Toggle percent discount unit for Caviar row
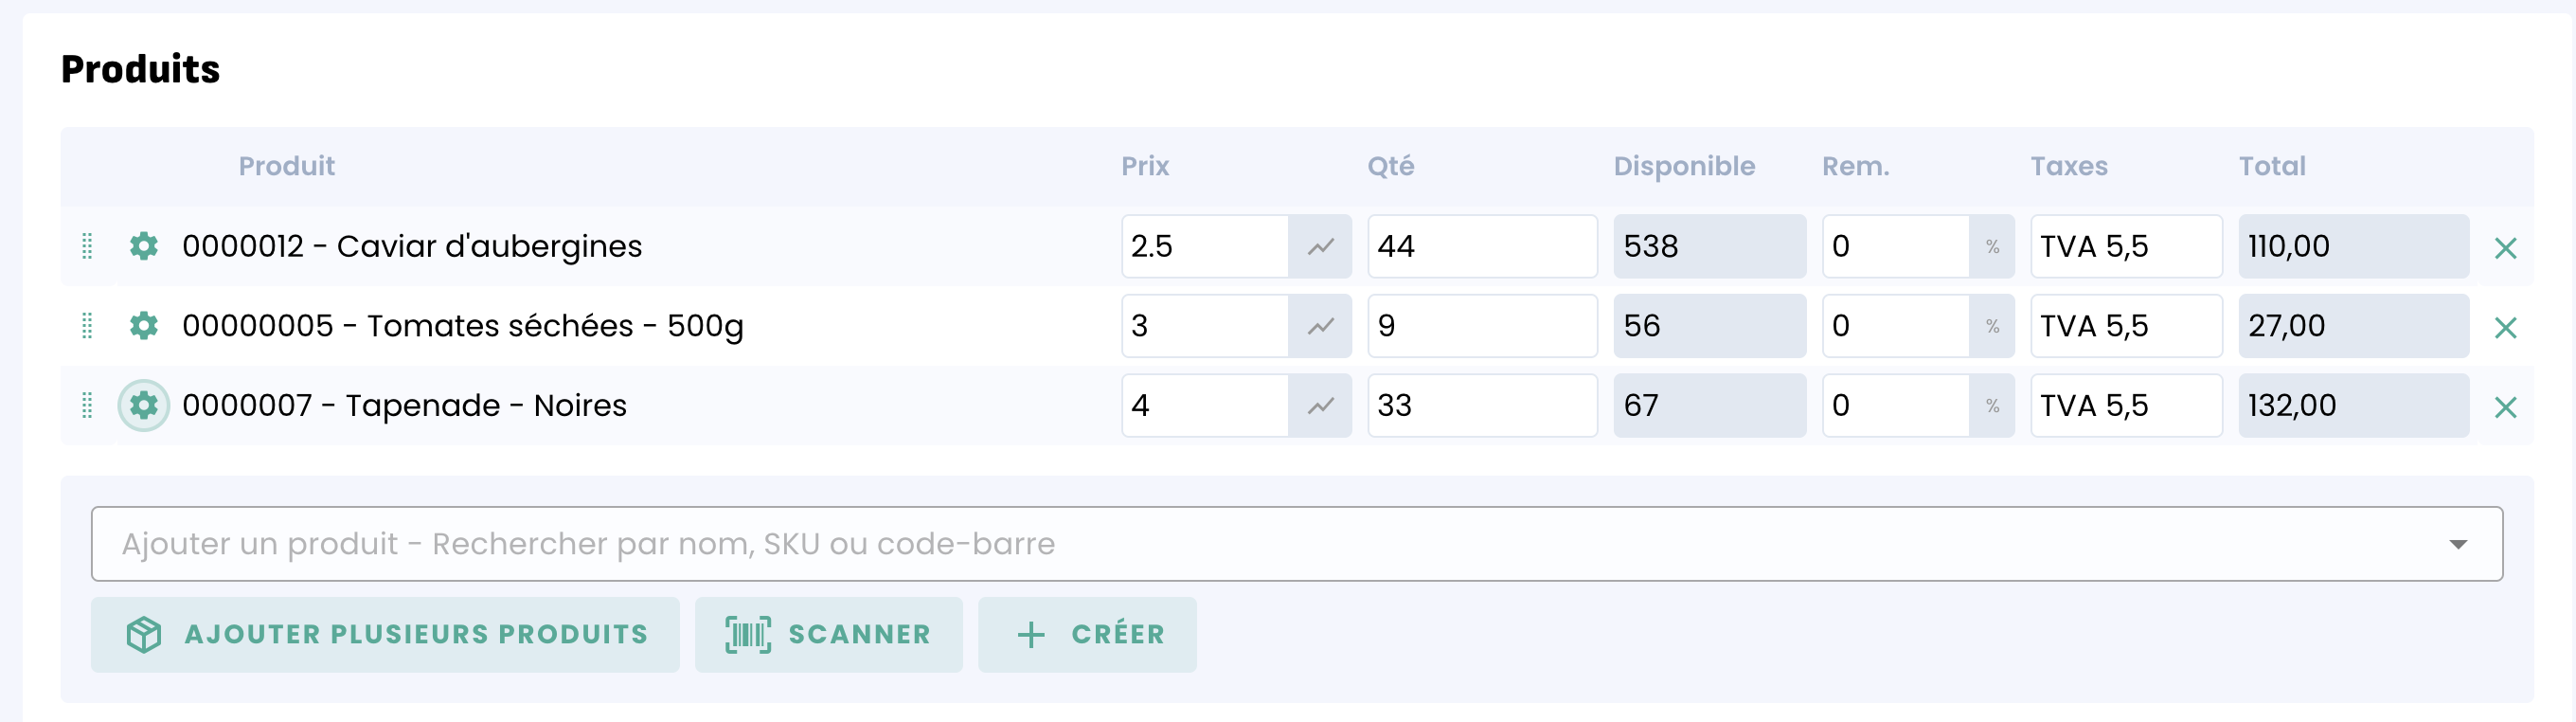Image resolution: width=2576 pixels, height=722 pixels. point(1992,246)
